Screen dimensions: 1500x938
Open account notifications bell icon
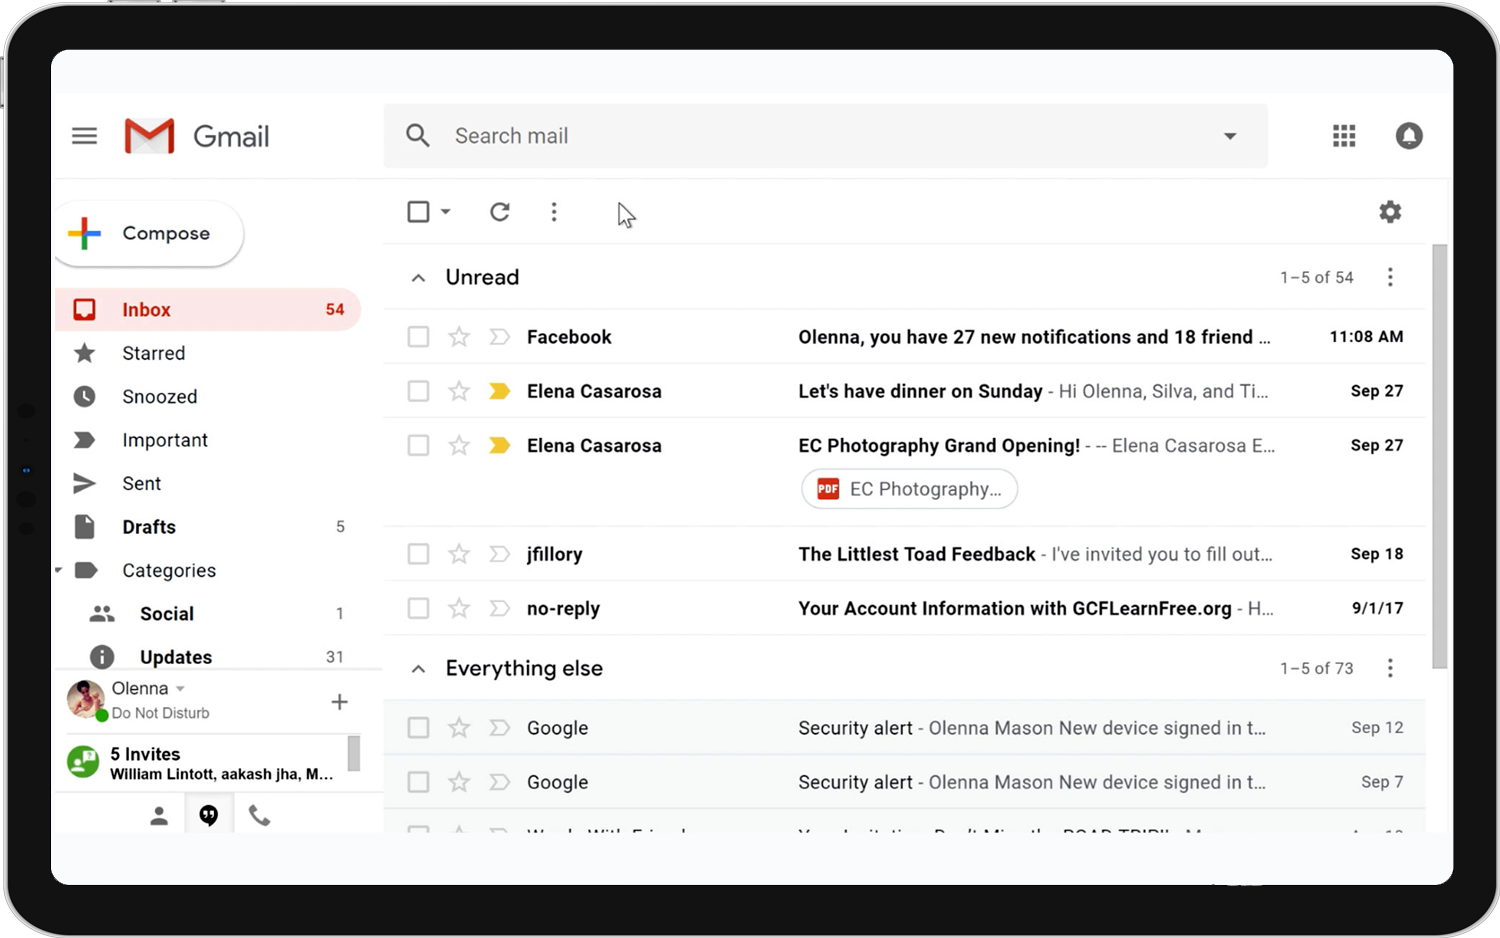tap(1409, 136)
